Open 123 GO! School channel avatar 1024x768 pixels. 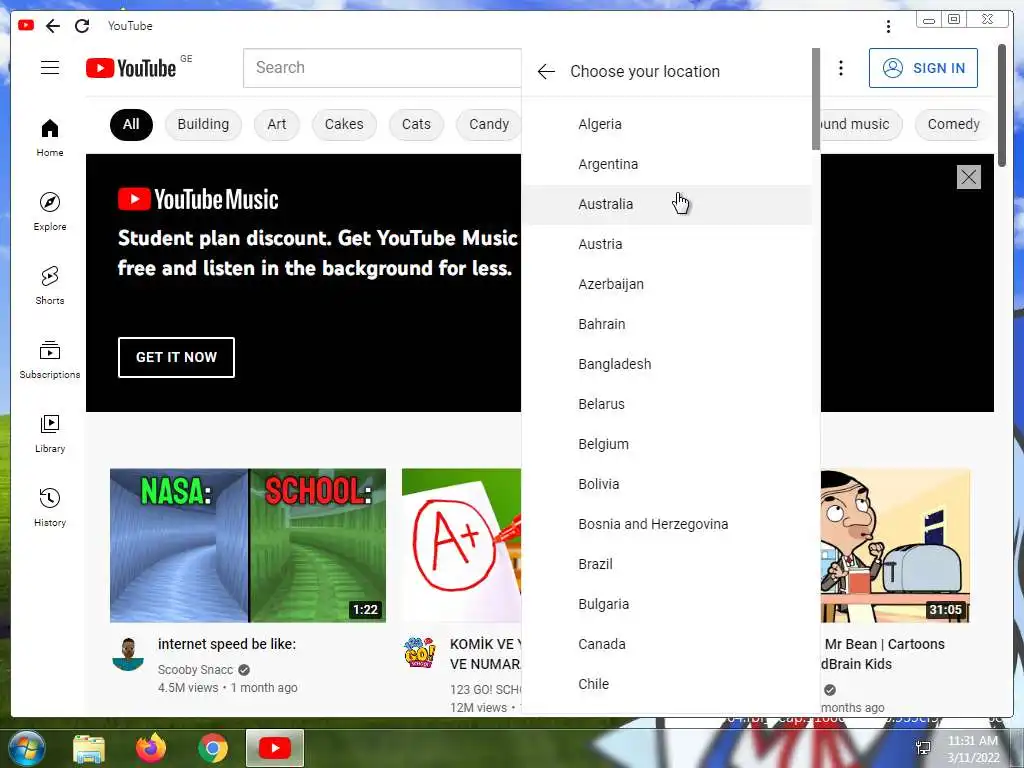(419, 652)
